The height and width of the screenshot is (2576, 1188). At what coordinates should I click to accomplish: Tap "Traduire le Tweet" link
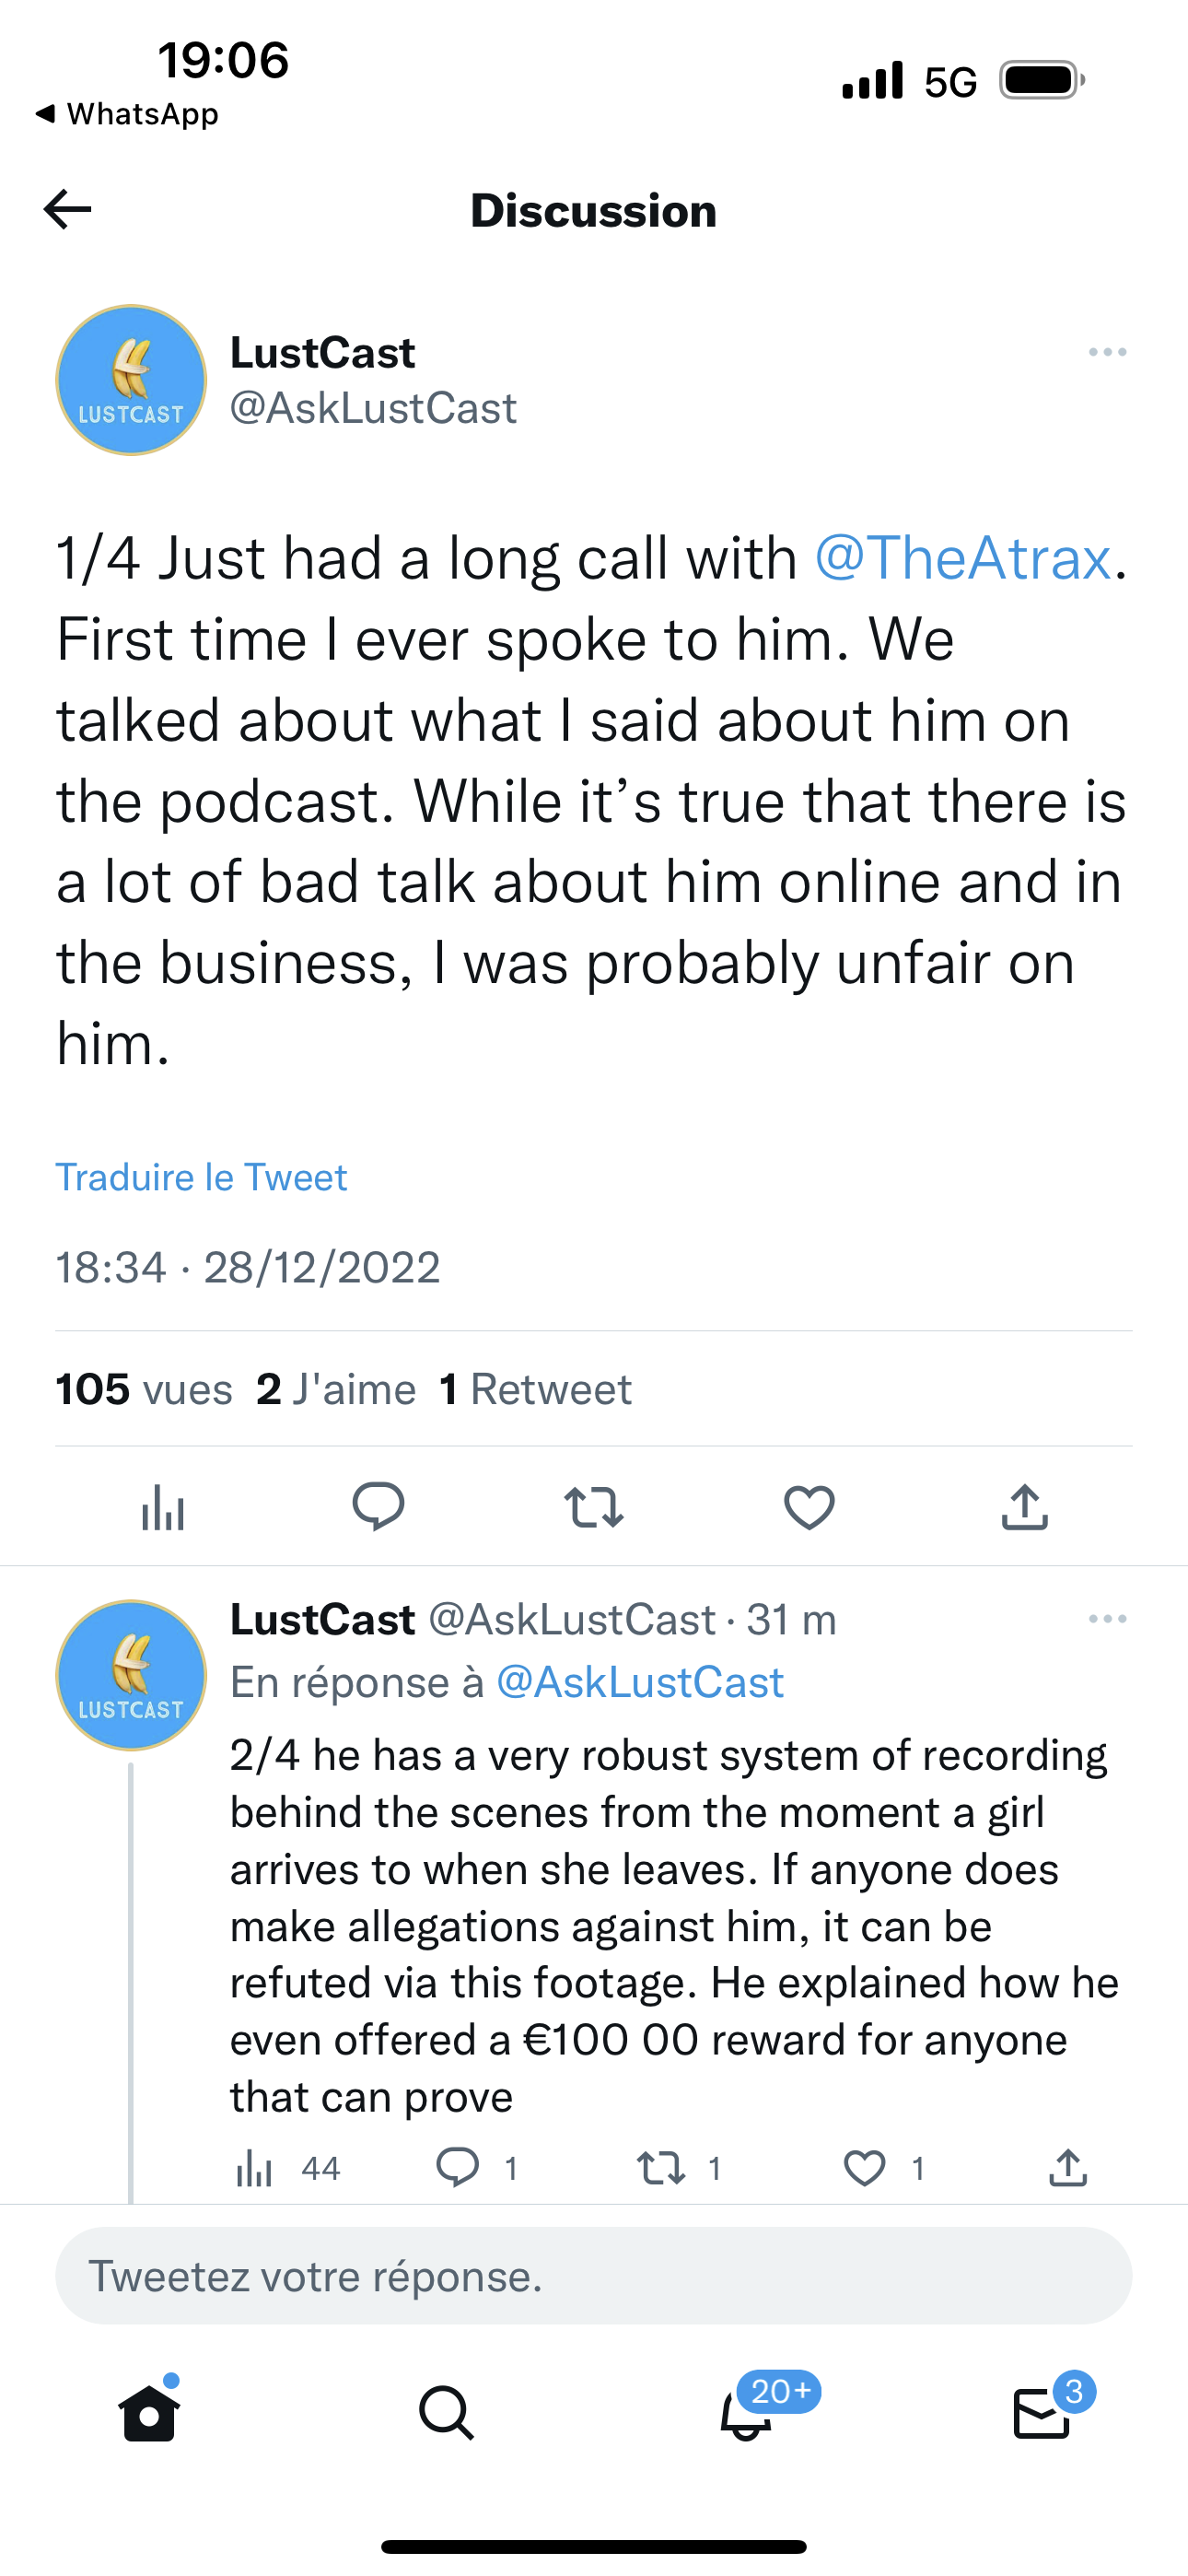click(x=201, y=1177)
